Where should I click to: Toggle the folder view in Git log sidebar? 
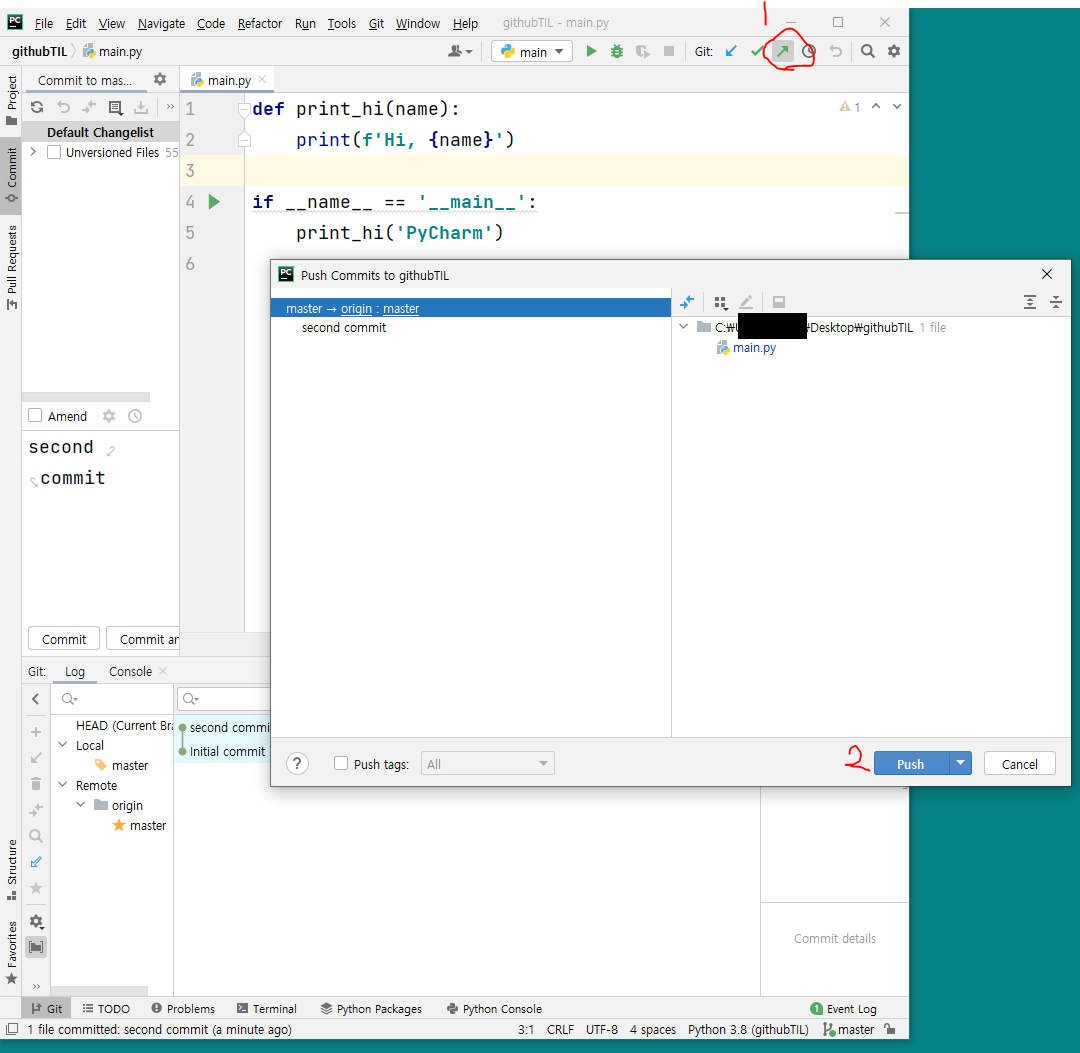(x=37, y=947)
